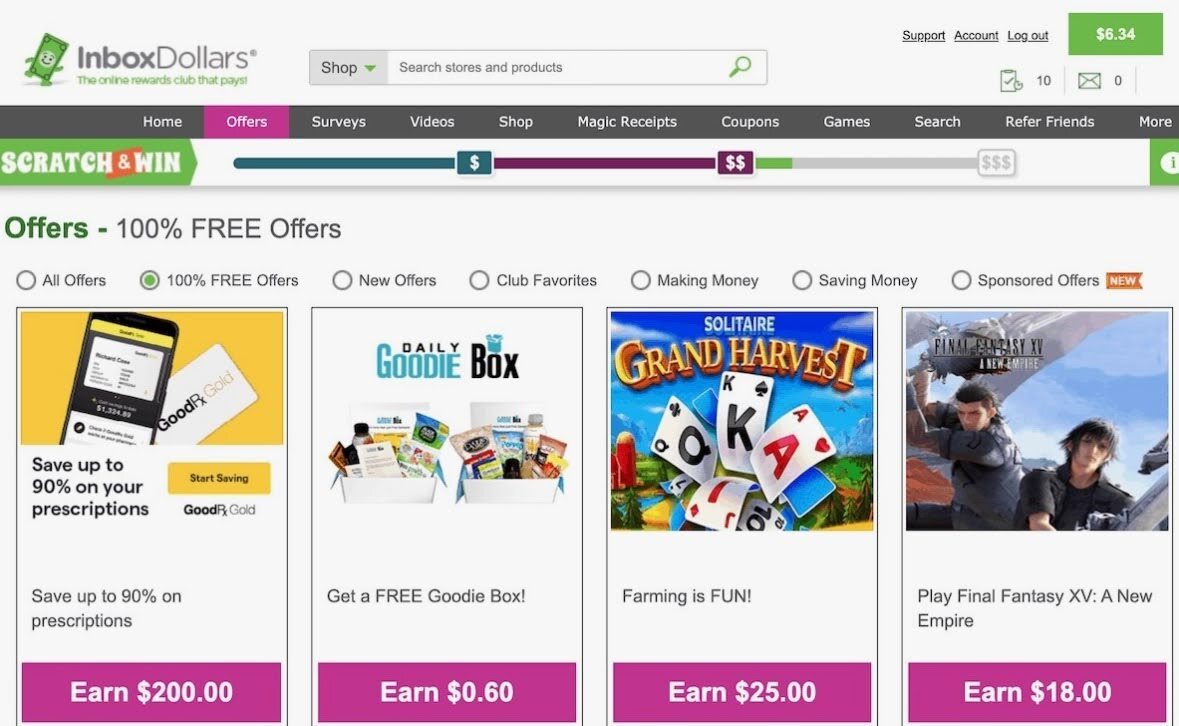Click the Log out link
1179x726 pixels.
point(1028,35)
